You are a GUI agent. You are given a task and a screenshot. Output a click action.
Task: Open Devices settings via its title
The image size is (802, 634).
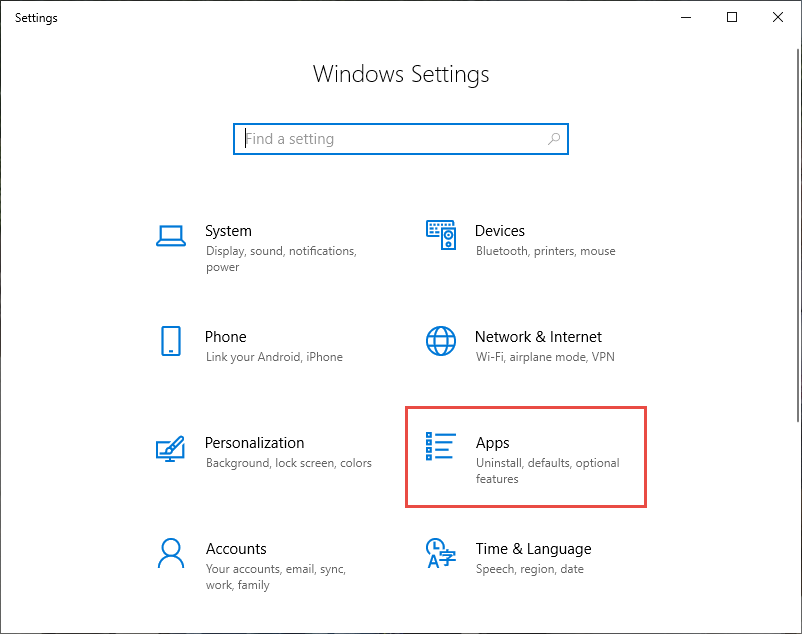tap(500, 231)
